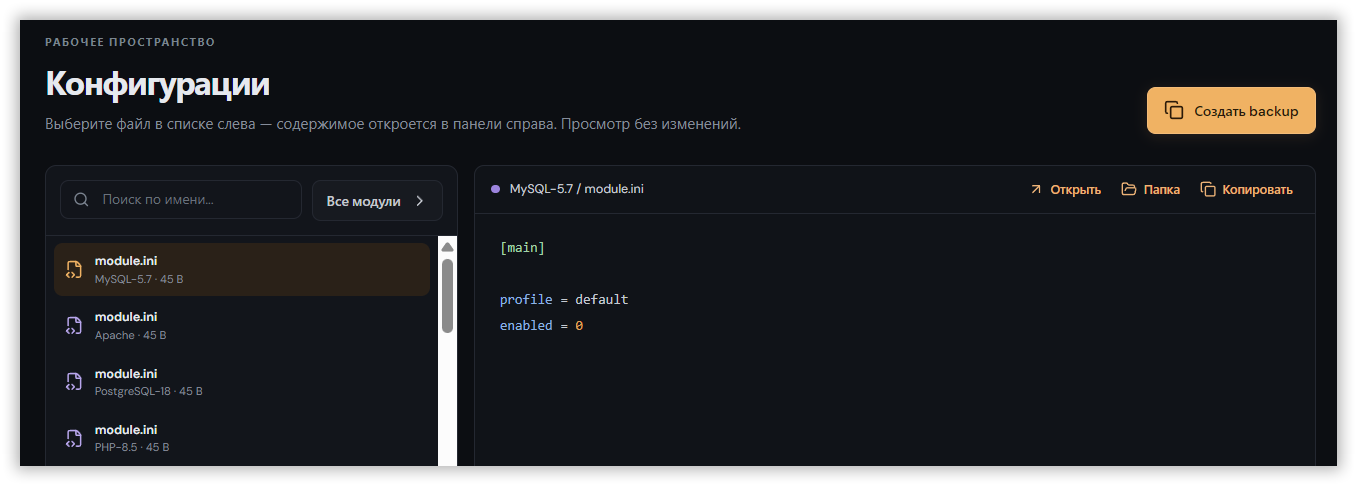Click the PostgreSQL-18 · 45 B subtitle
Image resolution: width=1357 pixels, height=486 pixels.
point(149,391)
